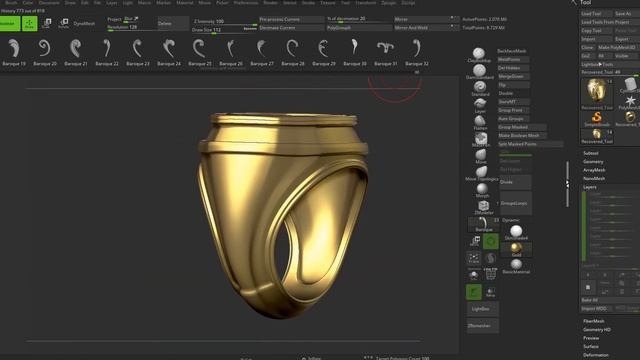Select the Baroque 20 brush

[x=45, y=51]
